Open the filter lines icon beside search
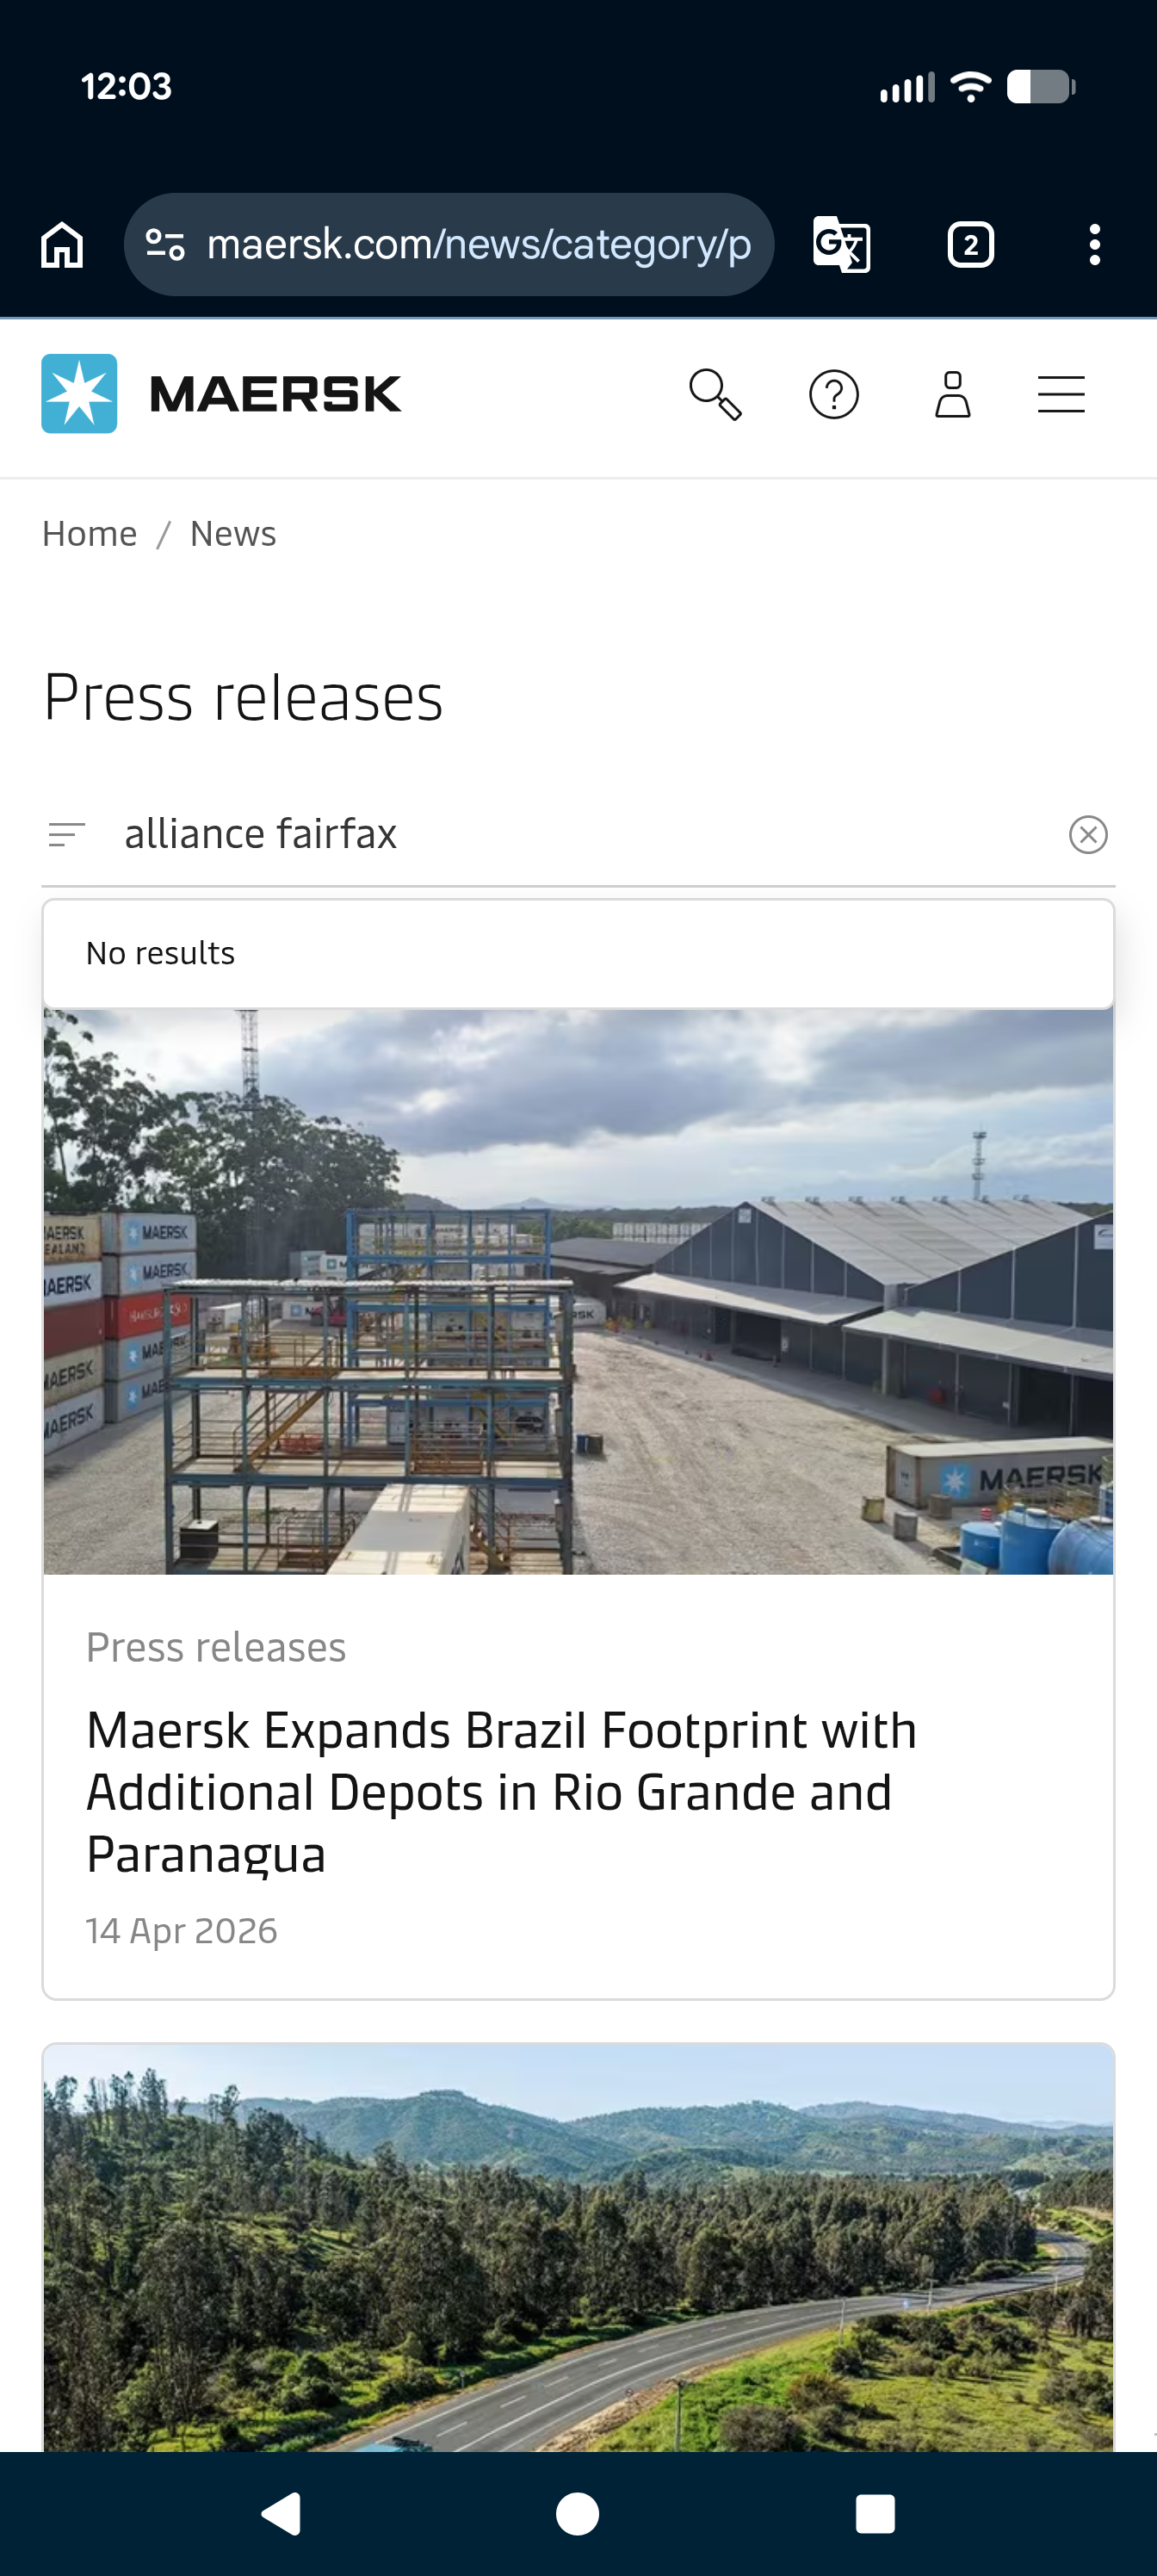This screenshot has height=2576, width=1157. pyautogui.click(x=67, y=834)
